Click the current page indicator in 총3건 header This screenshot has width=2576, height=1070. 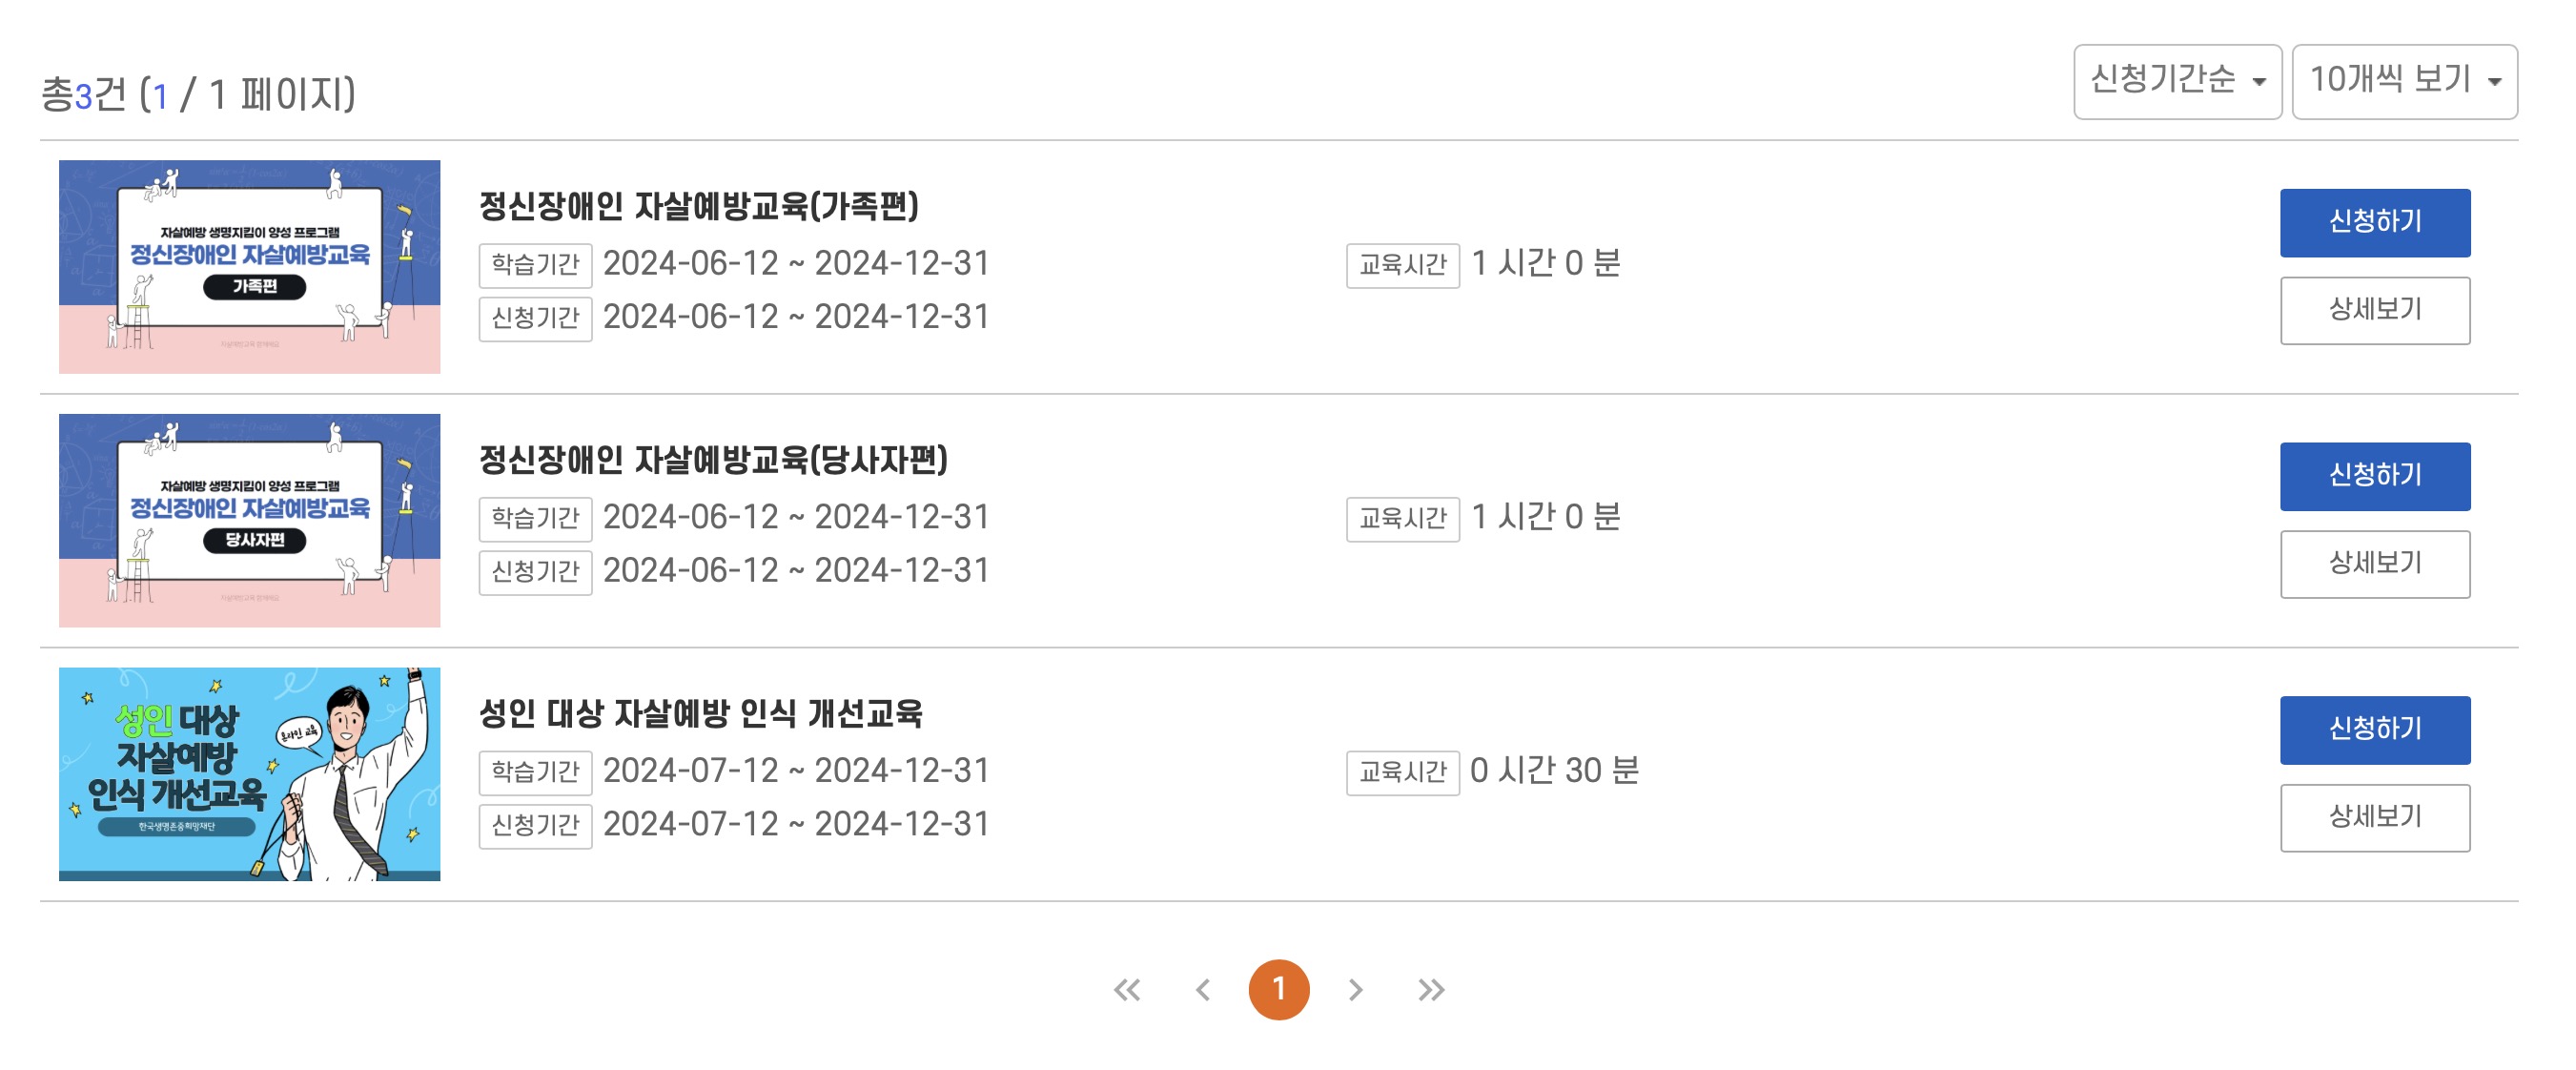pyautogui.click(x=160, y=97)
